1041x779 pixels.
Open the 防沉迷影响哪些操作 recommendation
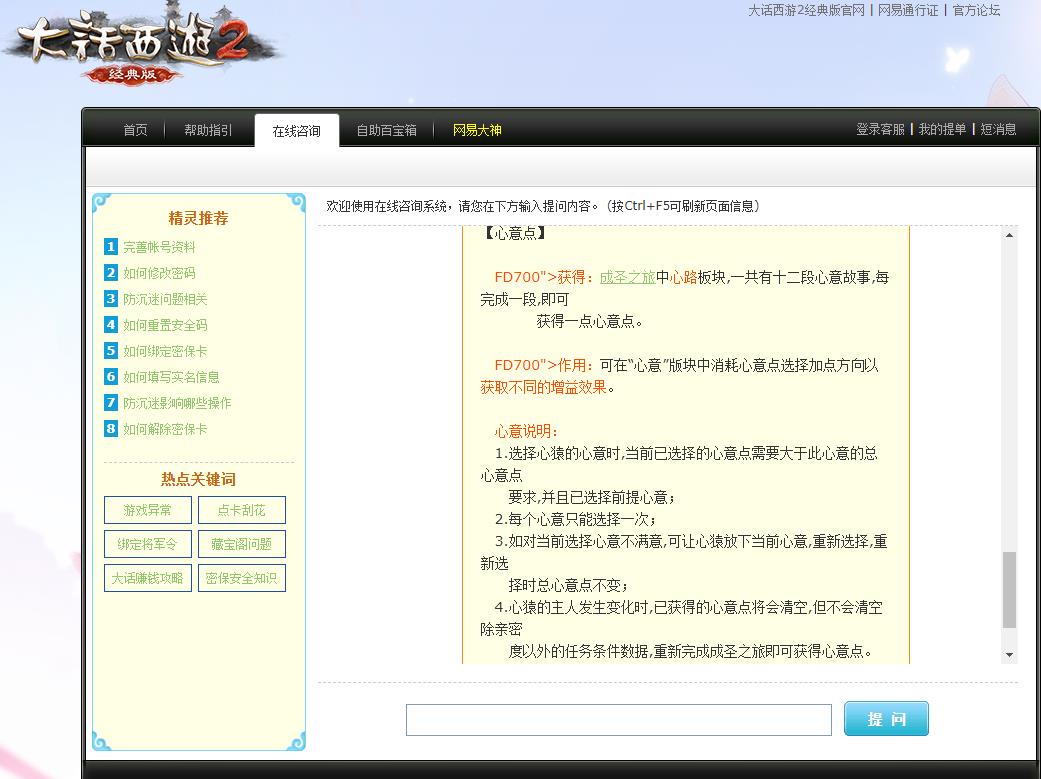pyautogui.click(x=177, y=402)
